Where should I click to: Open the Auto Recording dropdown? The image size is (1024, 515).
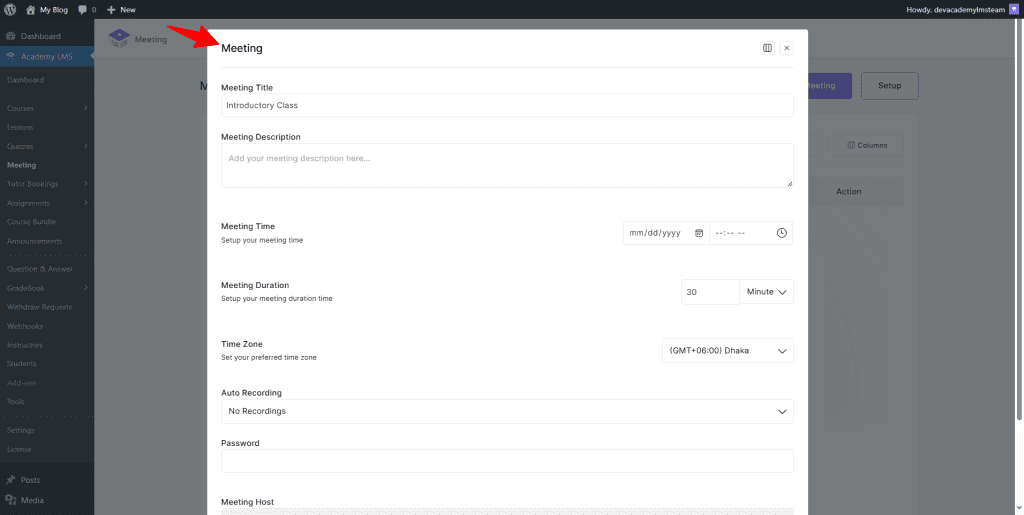point(506,411)
